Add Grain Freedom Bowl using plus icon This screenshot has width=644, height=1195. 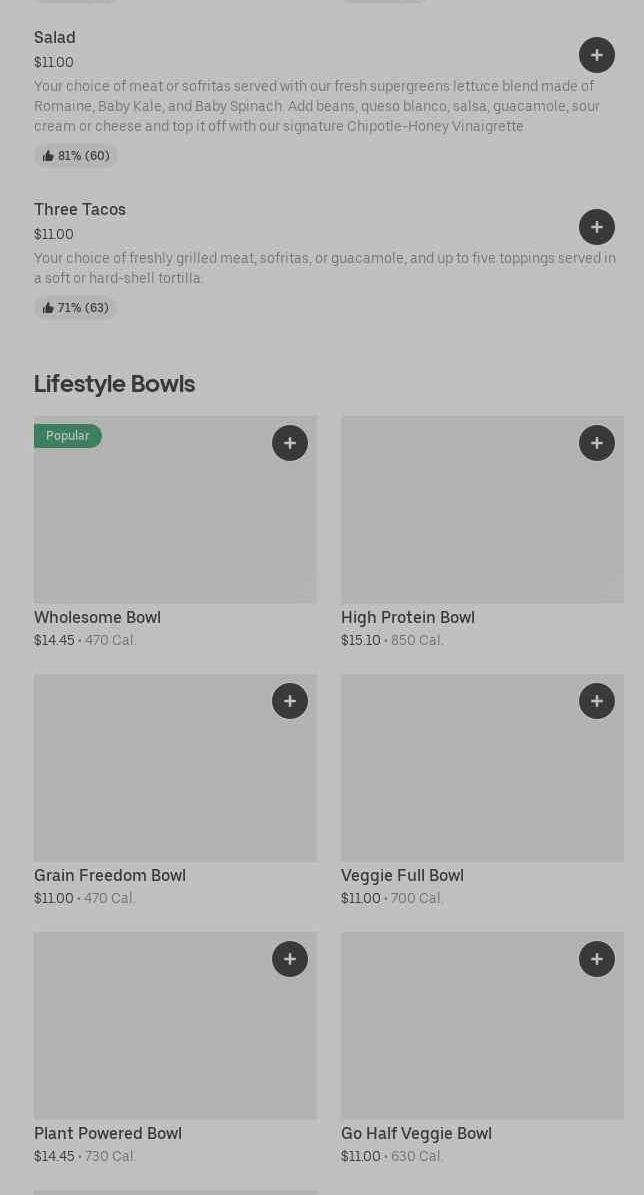tap(290, 701)
